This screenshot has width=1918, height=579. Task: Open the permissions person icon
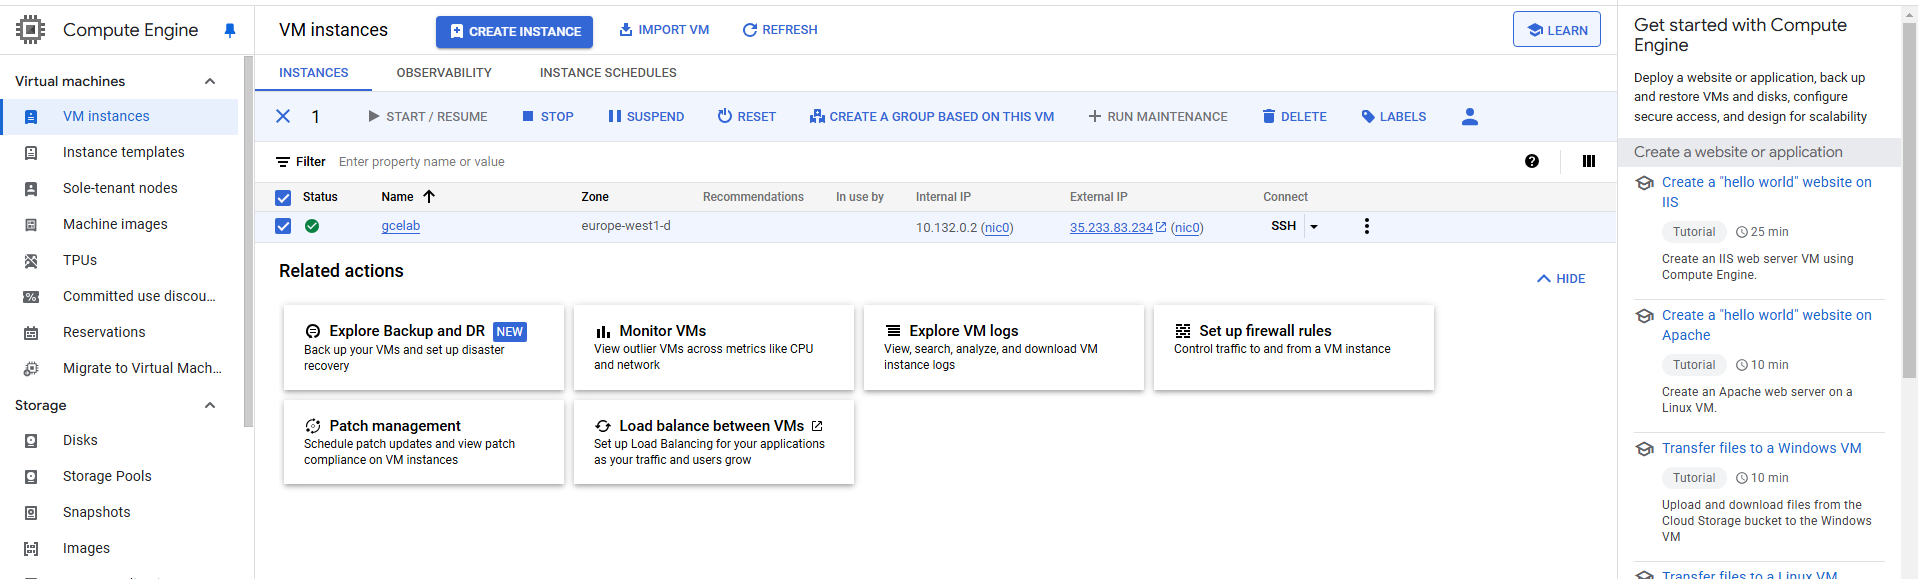1469,117
